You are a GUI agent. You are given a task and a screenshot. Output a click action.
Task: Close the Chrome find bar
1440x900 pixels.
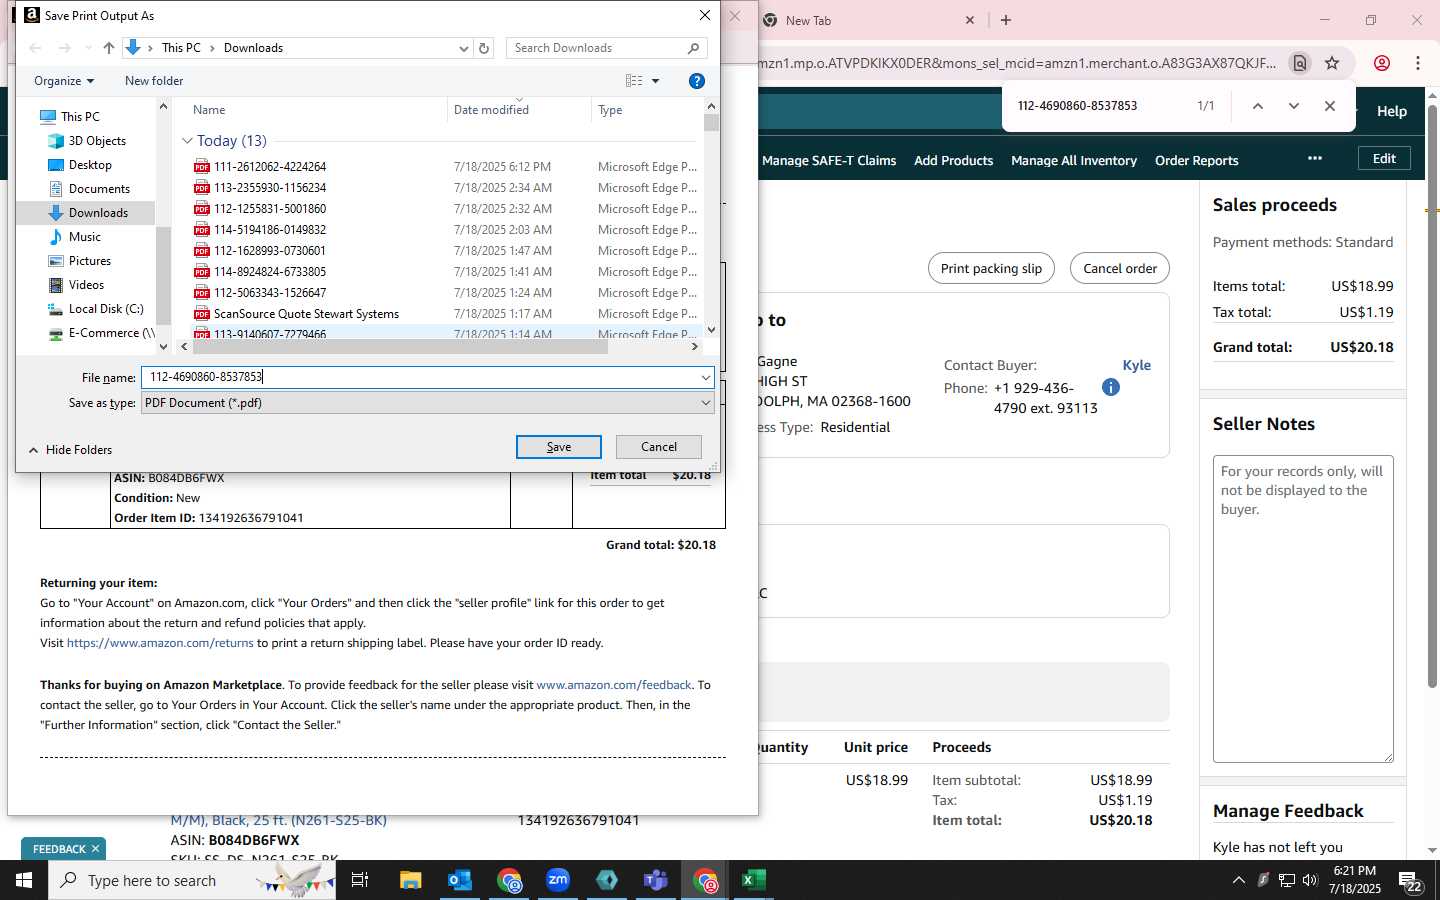pyautogui.click(x=1329, y=106)
